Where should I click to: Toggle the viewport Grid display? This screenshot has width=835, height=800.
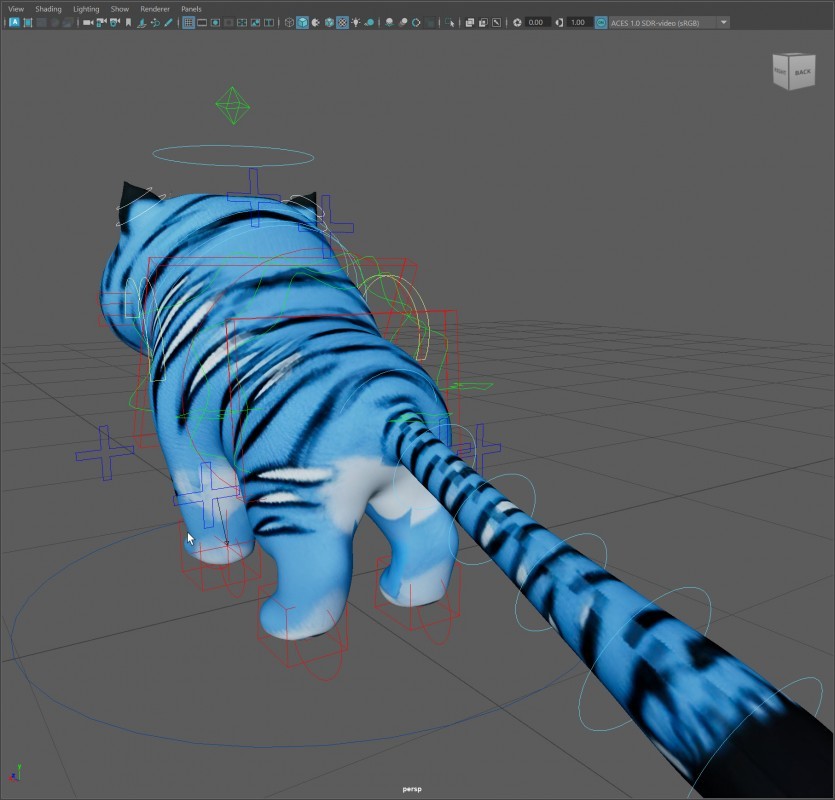188,22
